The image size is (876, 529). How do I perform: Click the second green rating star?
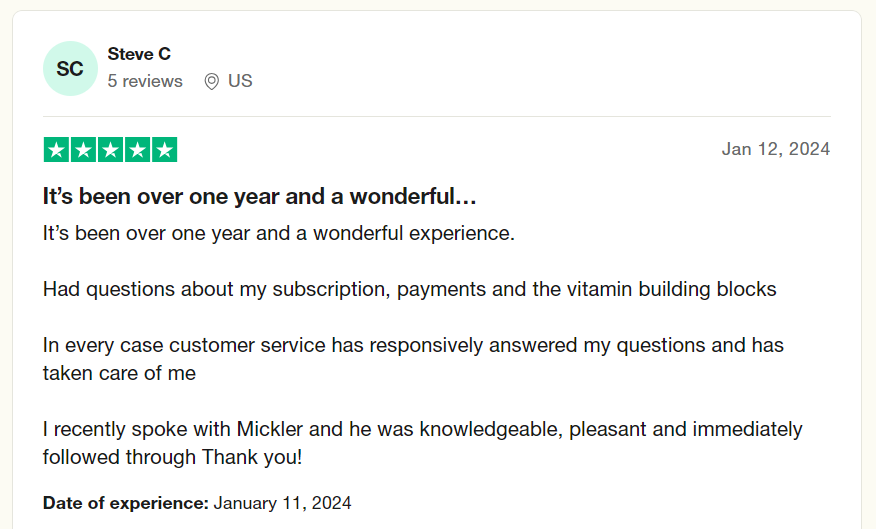pyautogui.click(x=83, y=150)
